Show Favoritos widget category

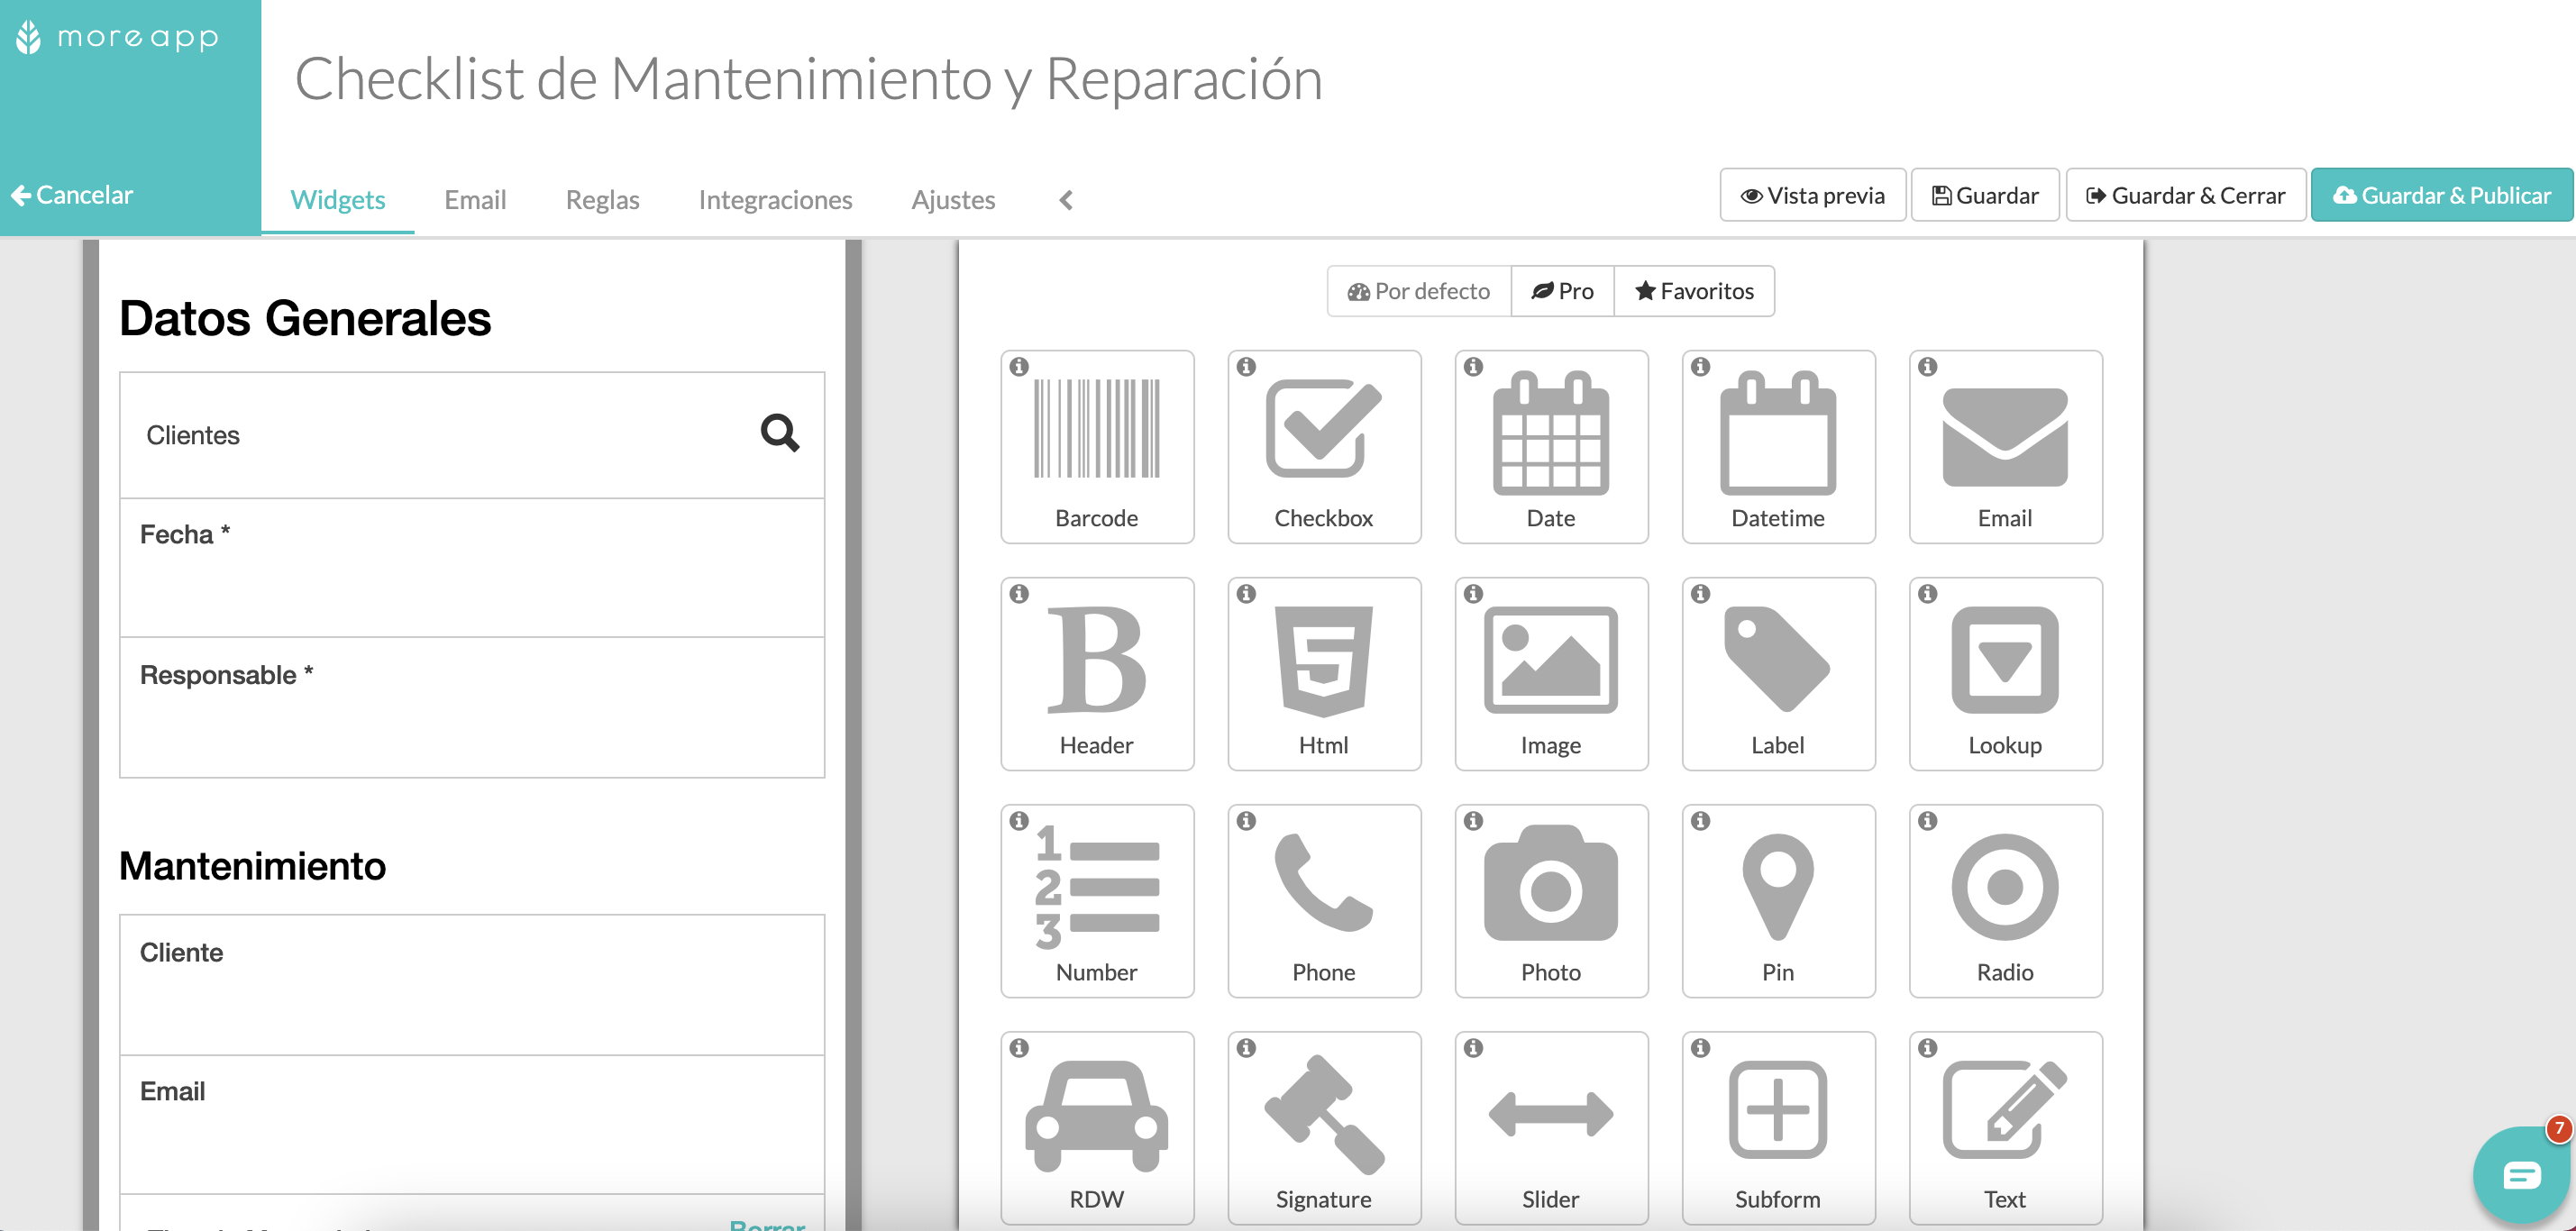tap(1694, 291)
